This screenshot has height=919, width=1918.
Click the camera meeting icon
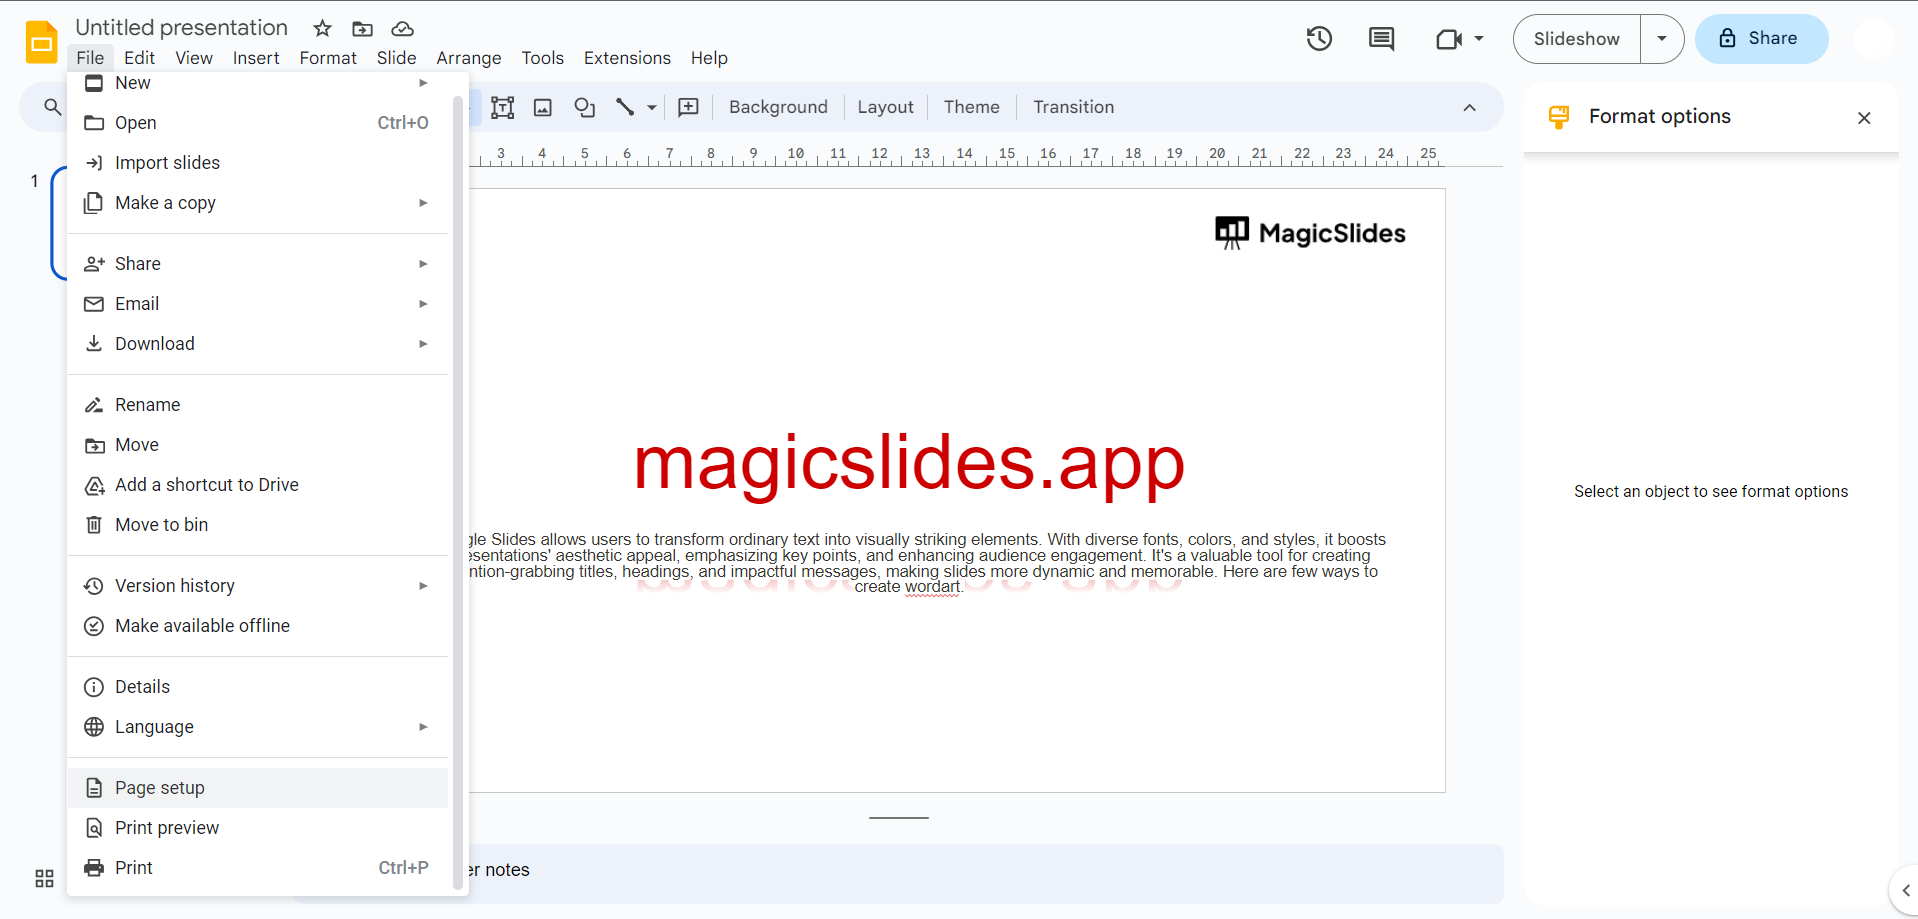pos(1449,39)
